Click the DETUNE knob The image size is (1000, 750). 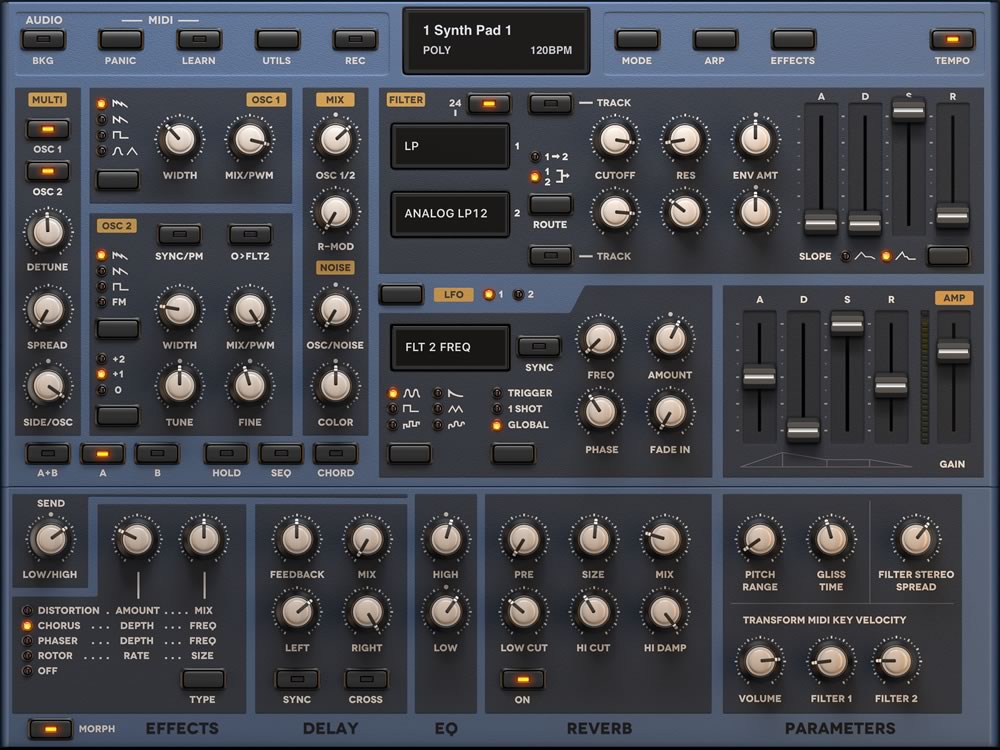point(48,232)
